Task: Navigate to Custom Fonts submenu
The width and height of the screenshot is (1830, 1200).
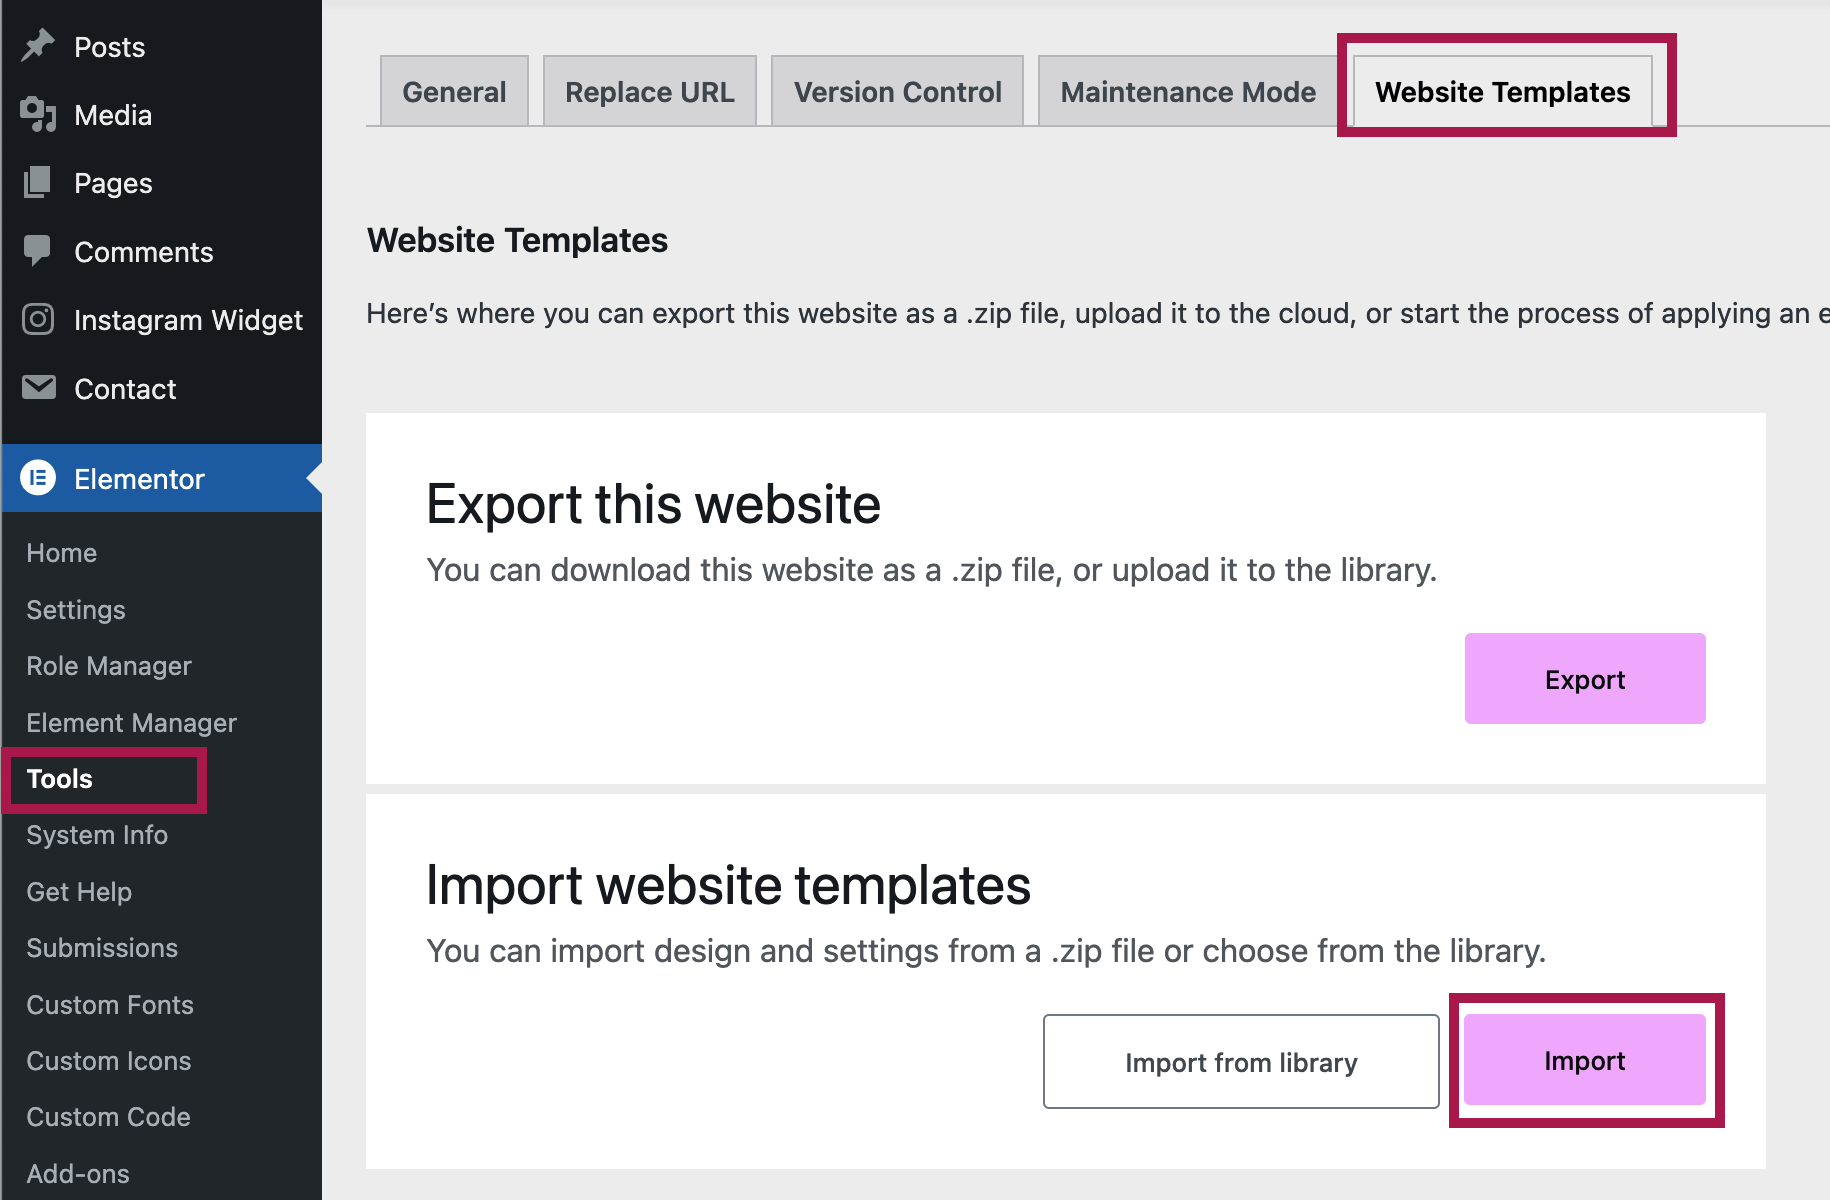Action: tap(110, 1005)
